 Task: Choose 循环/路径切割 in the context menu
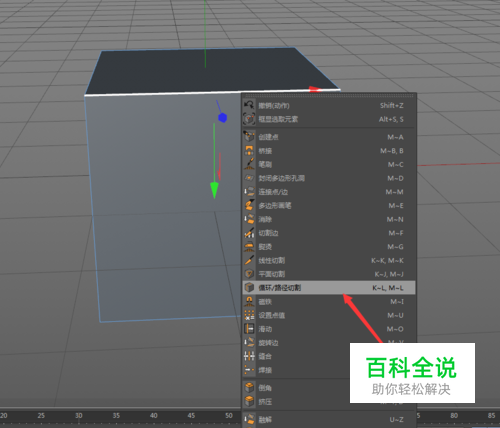click(x=329, y=287)
